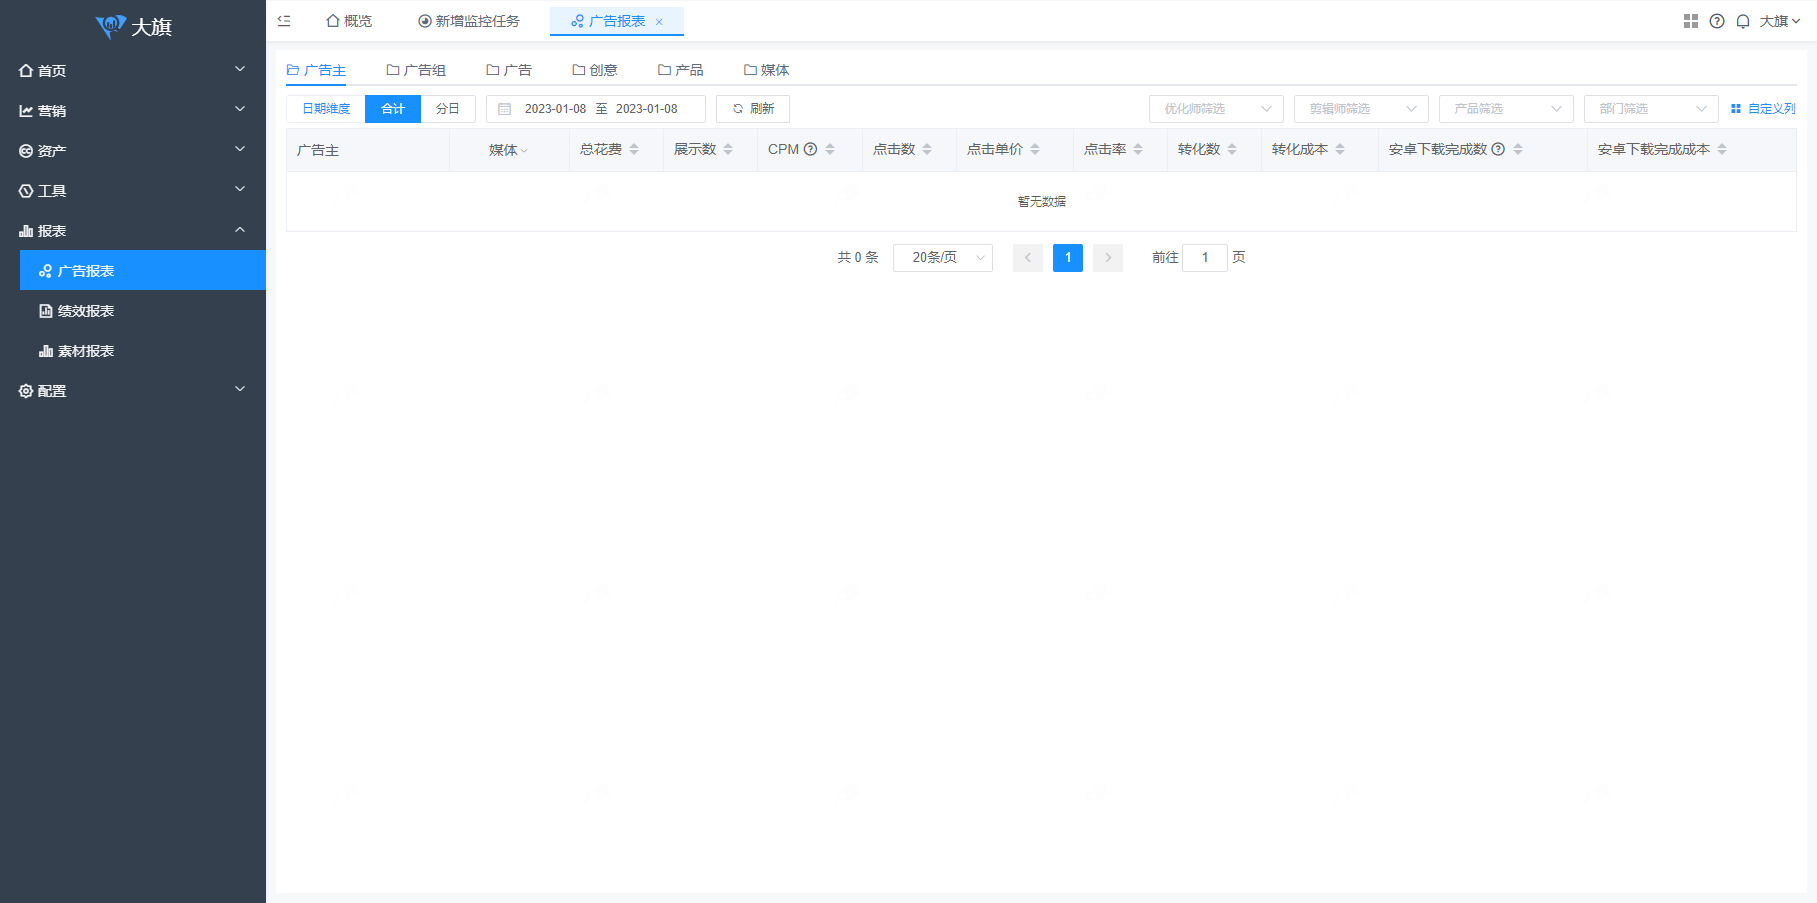Image resolution: width=1817 pixels, height=903 pixels.
Task: Open the 产品筛选 dropdown
Action: [1505, 109]
